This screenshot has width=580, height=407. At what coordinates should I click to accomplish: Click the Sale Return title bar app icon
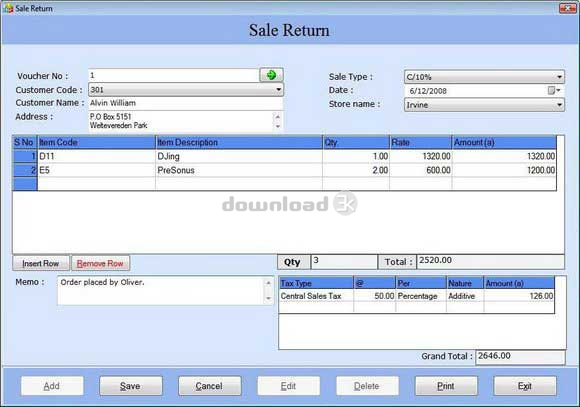[8, 8]
